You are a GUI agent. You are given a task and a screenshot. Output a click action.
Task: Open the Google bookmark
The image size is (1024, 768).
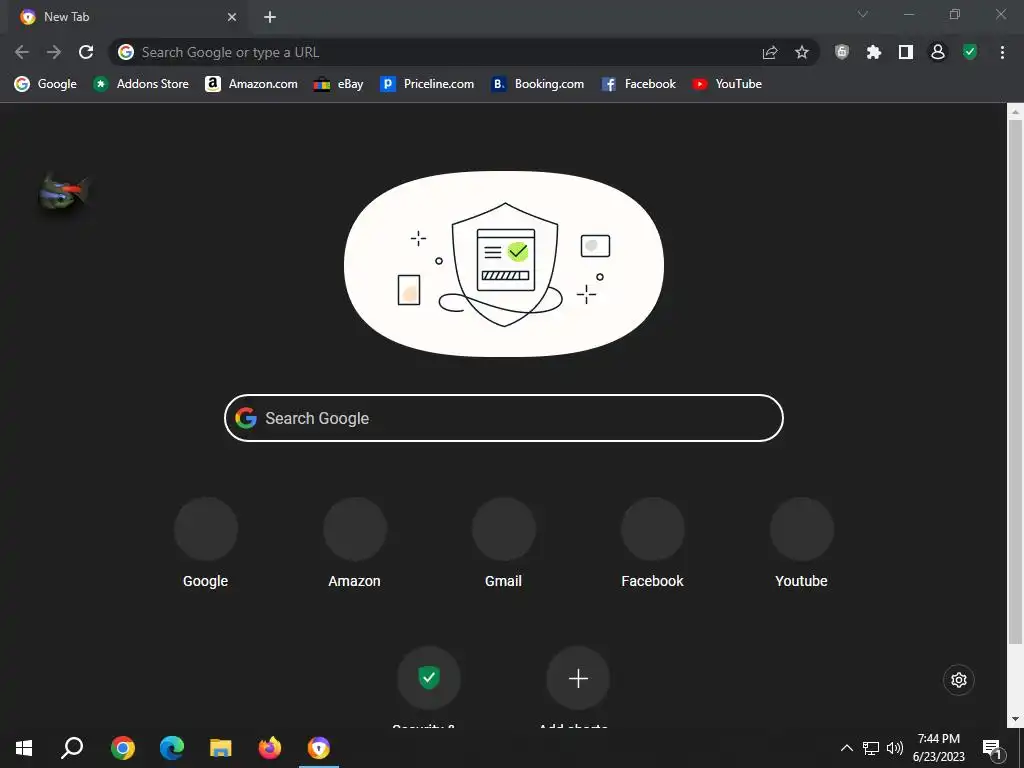pyautogui.click(x=46, y=84)
